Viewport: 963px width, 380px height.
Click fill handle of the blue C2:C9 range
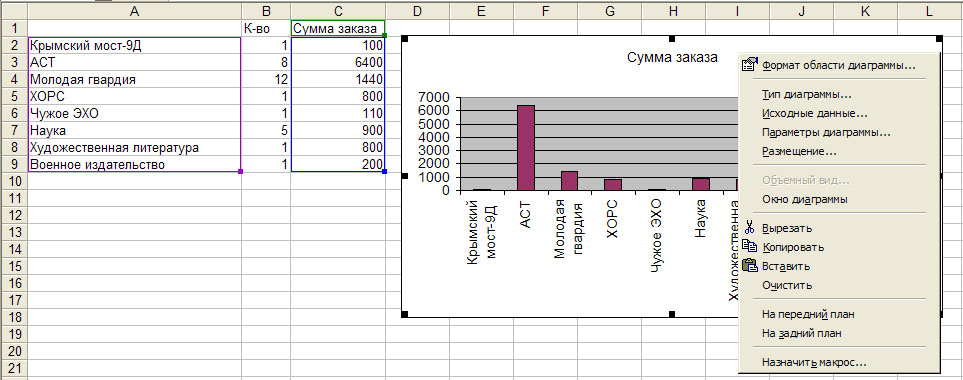(384, 172)
